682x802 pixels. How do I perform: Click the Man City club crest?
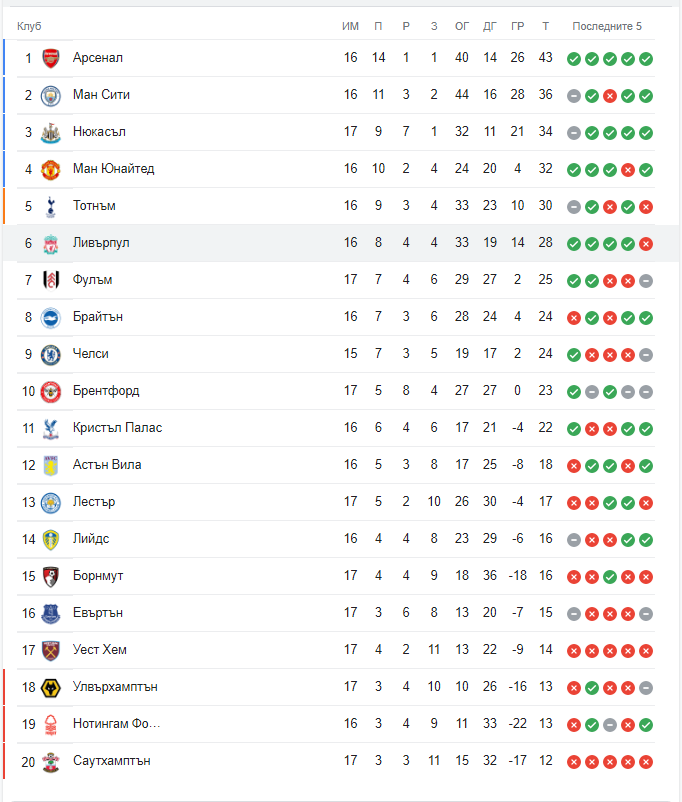pyautogui.click(x=51, y=96)
